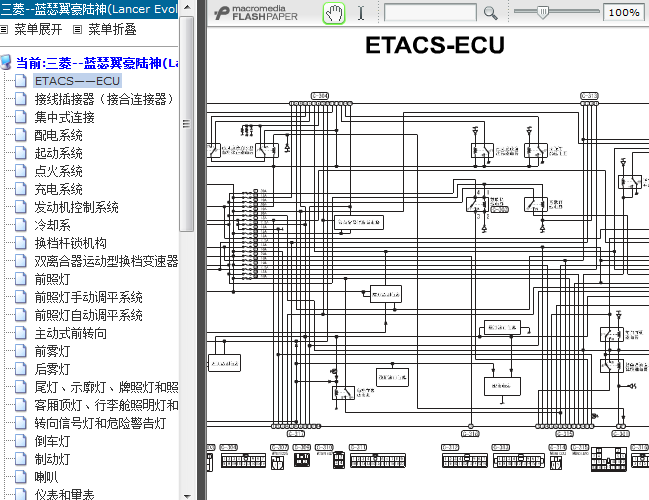
Task: Click 菜单折叠 to collapse the menu
Action: click(112, 29)
